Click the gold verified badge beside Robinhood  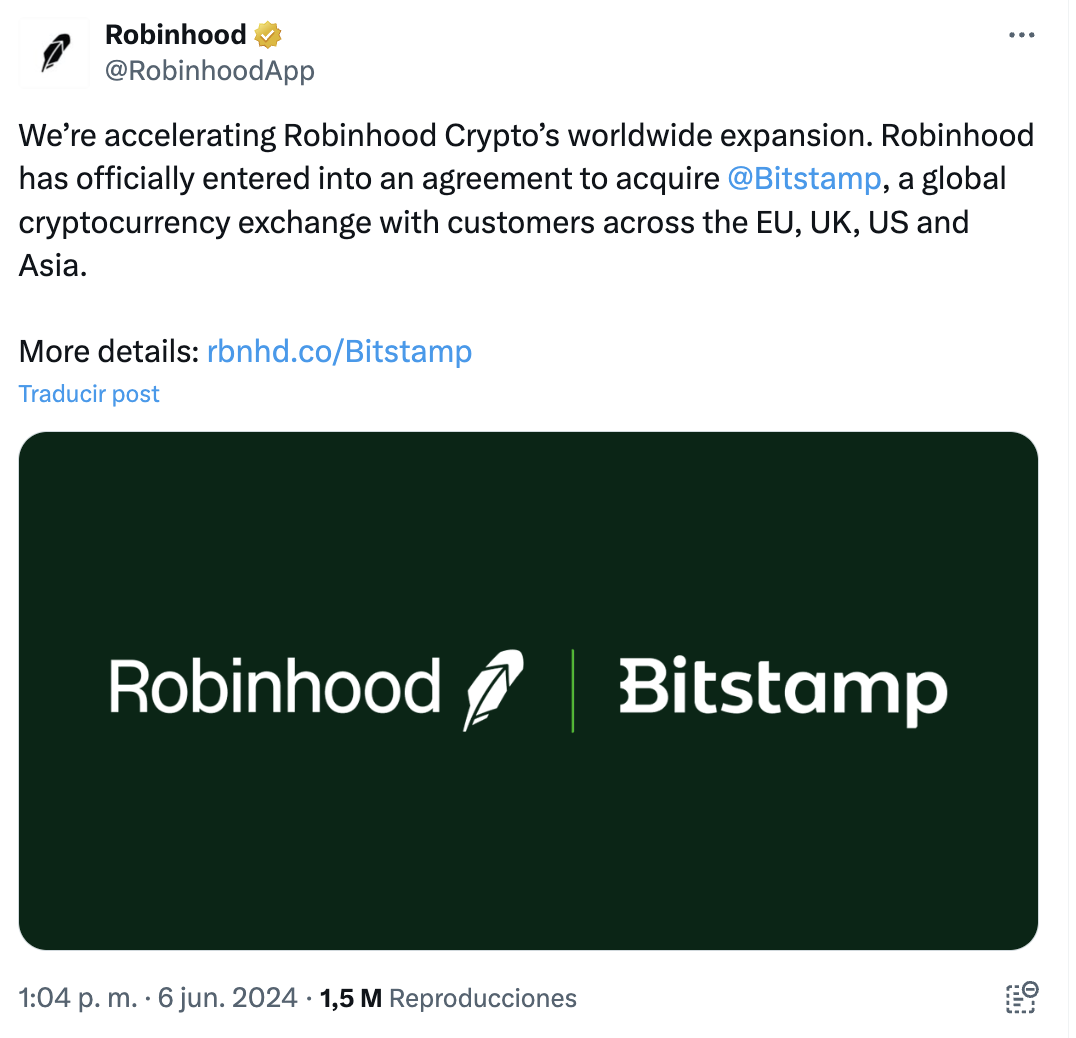pos(268,36)
